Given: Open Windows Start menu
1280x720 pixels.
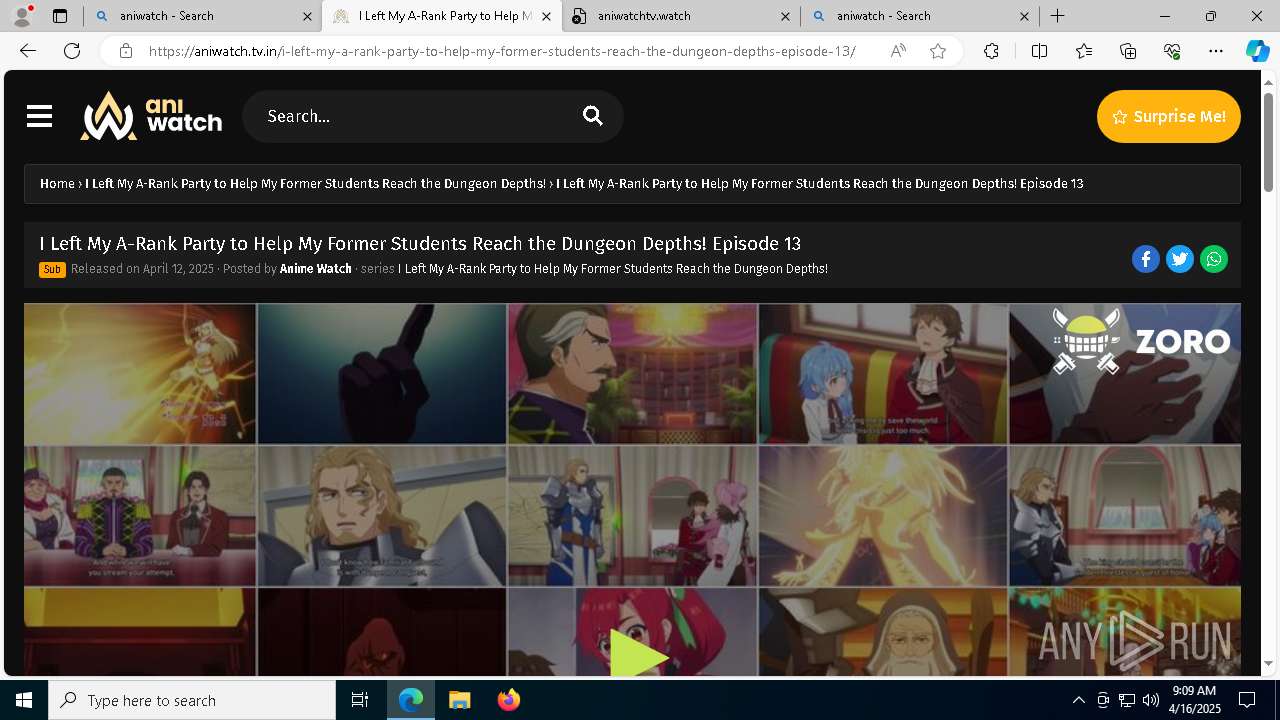Looking at the screenshot, I should coord(24,700).
